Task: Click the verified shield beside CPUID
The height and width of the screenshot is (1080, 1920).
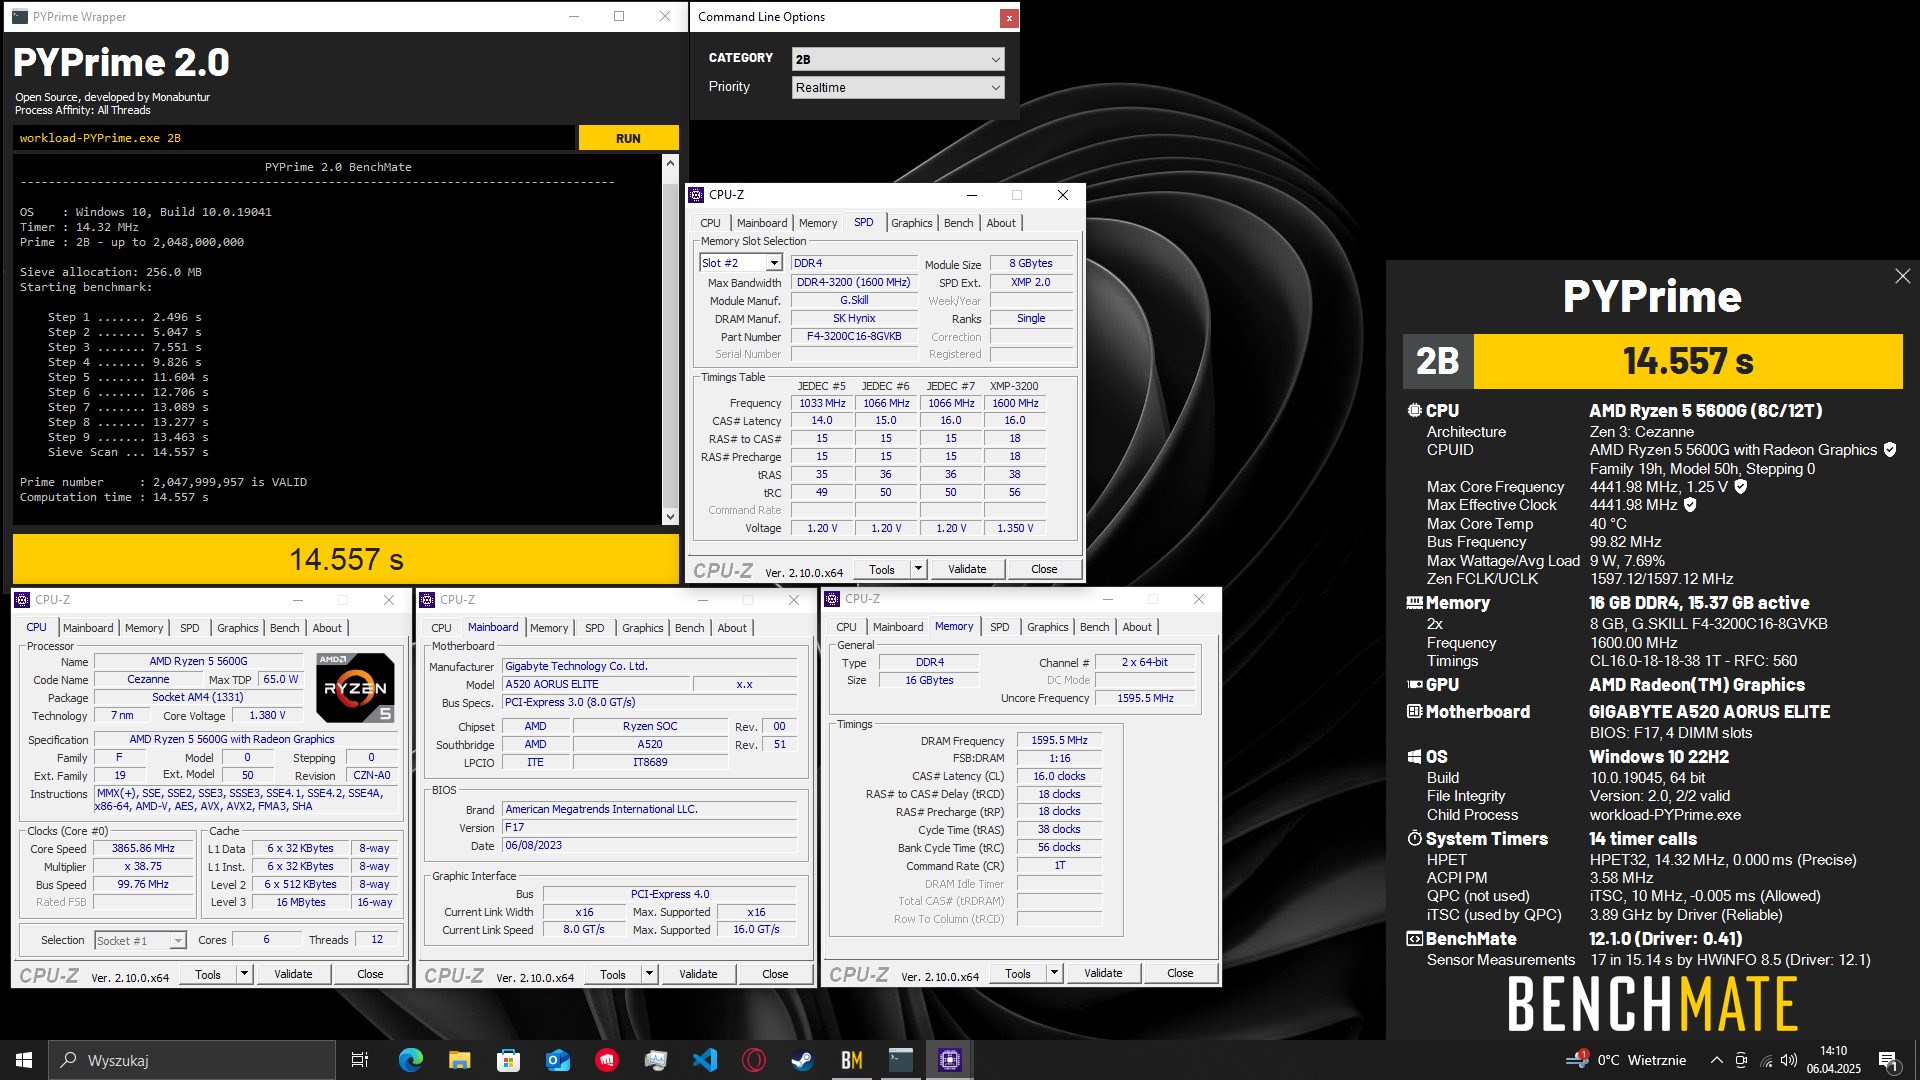Action: click(x=1889, y=450)
